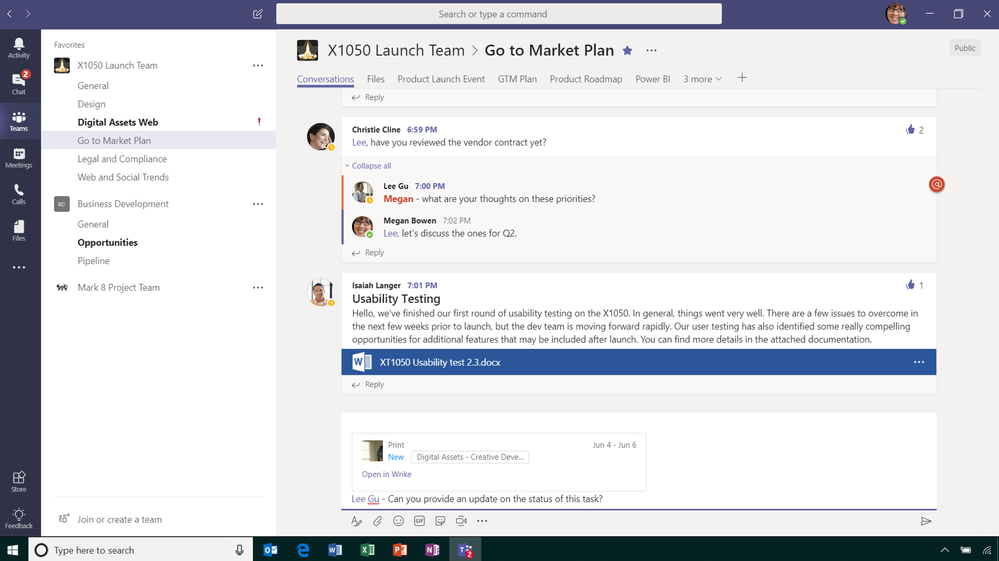Open Outlook from the taskbar
This screenshot has width=999, height=561.
click(270, 550)
